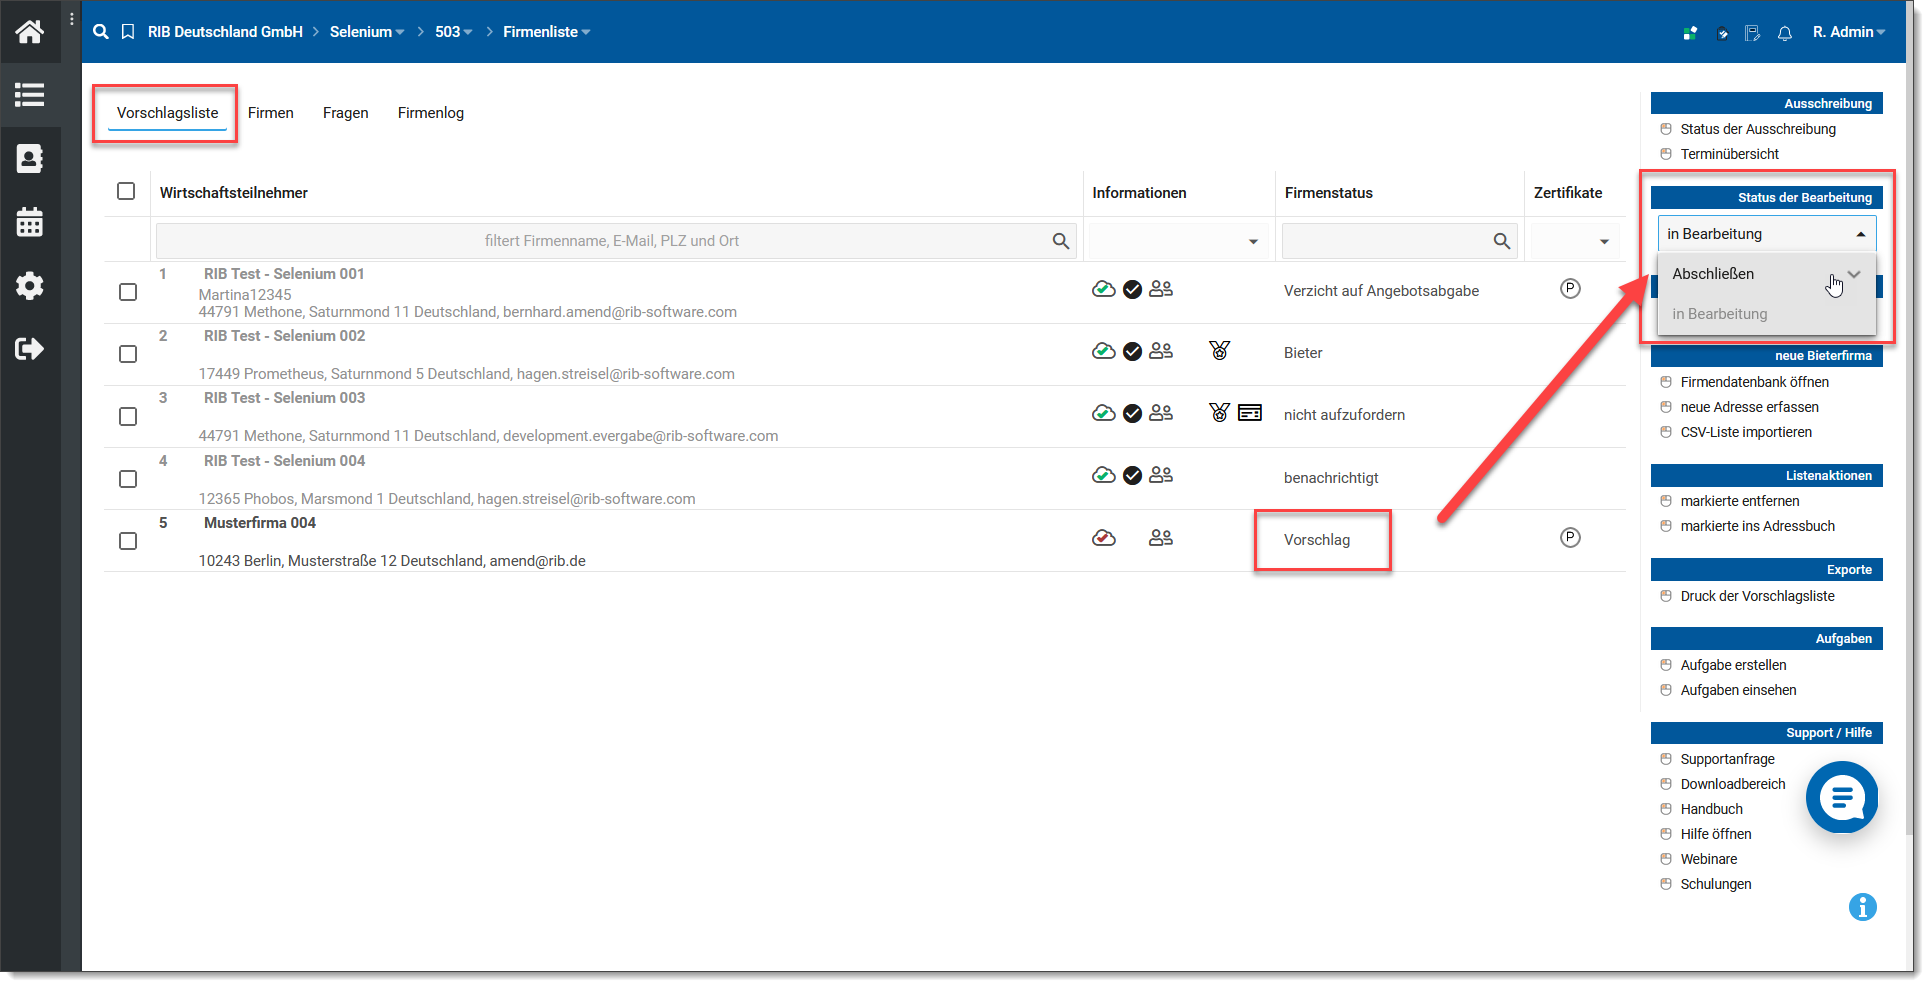Open the chat bubble support widget
Viewport: 1929px width, 987px height.
coord(1842,797)
